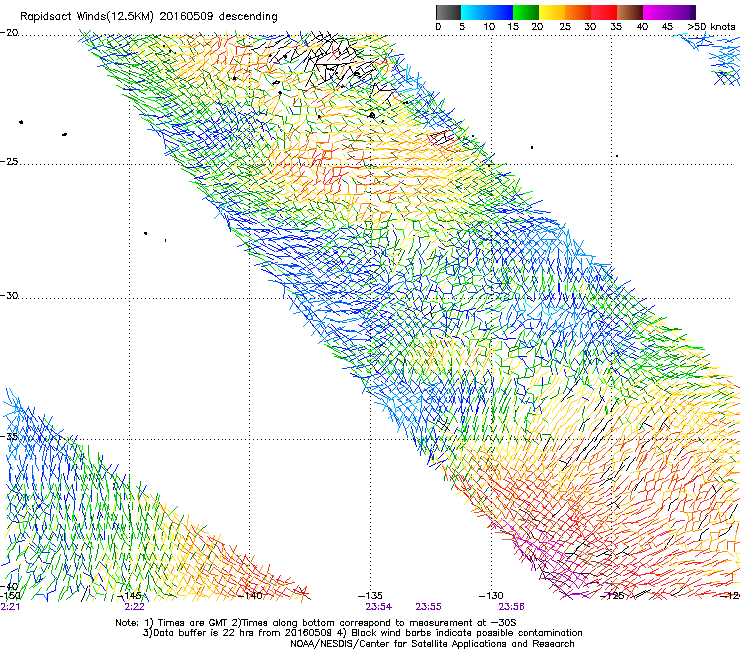740x650 pixels.
Task: Click the "23:54" swath time label
Action: click(378, 607)
